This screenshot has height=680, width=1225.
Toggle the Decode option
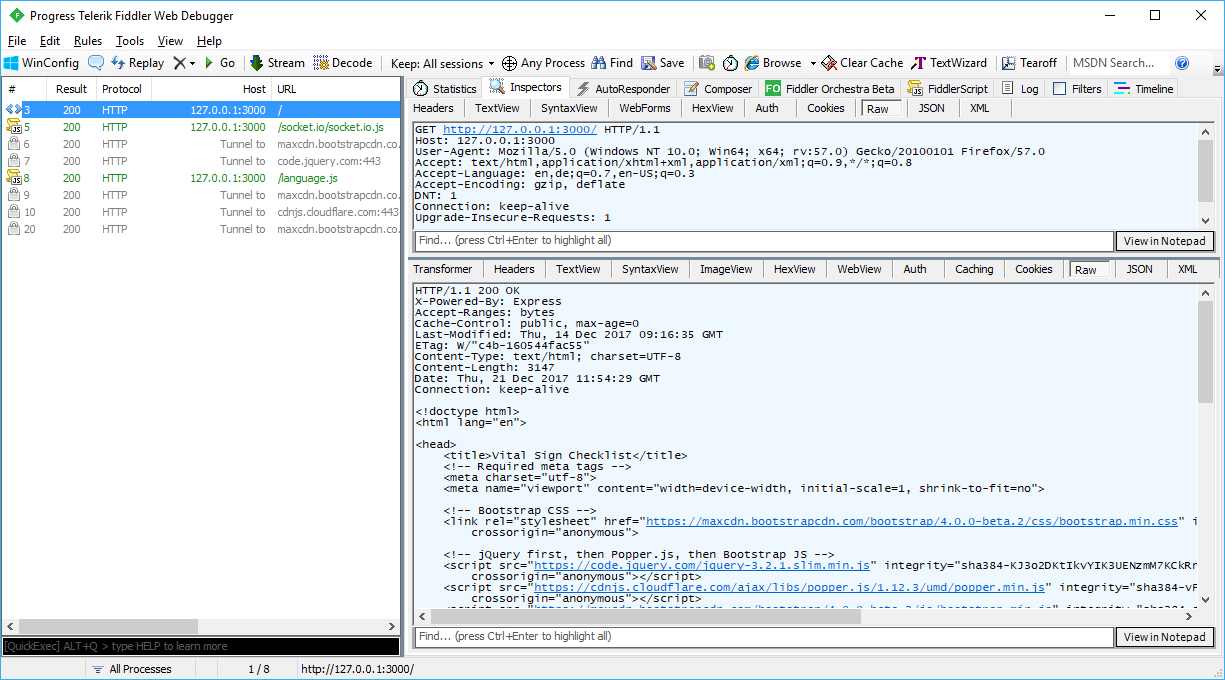[343, 63]
